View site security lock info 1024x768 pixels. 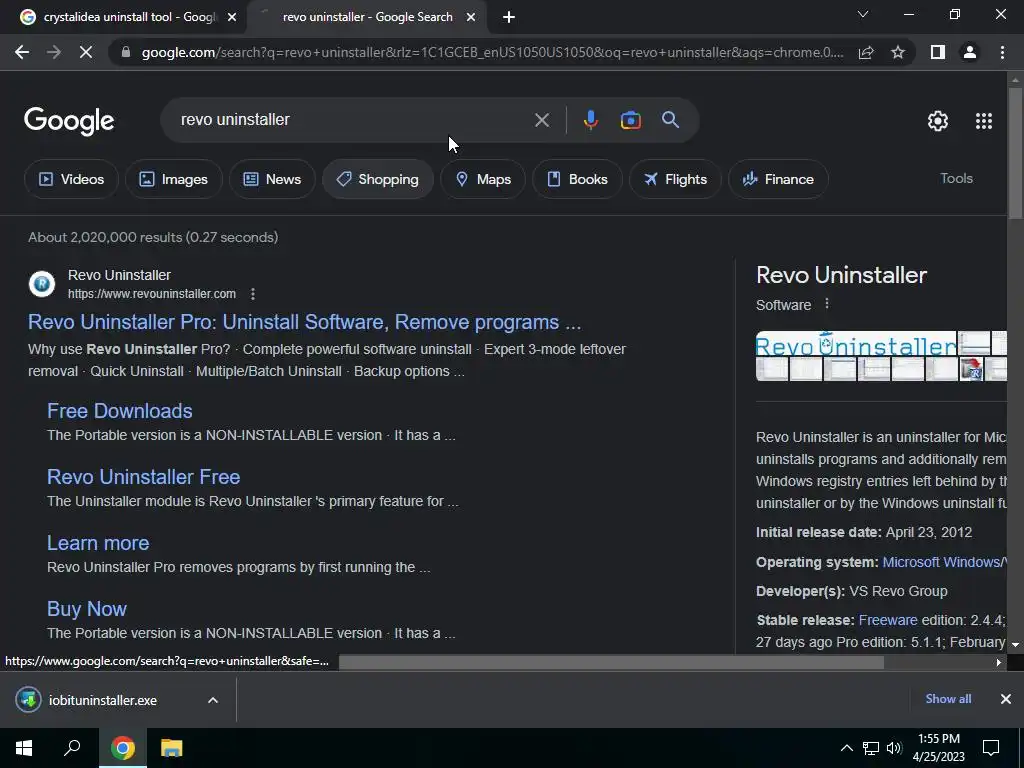(x=125, y=52)
